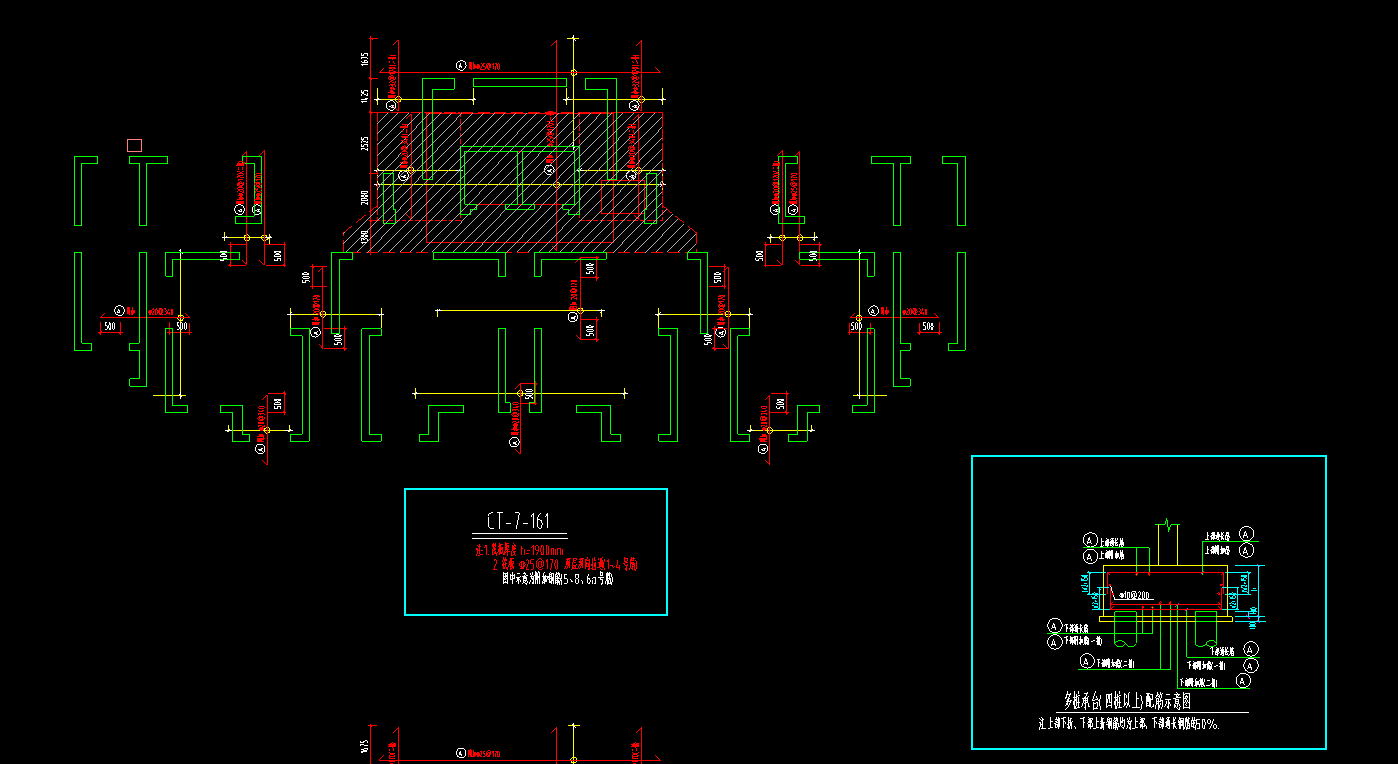
Task: Select the small white square above the left columns
Action: point(135,145)
